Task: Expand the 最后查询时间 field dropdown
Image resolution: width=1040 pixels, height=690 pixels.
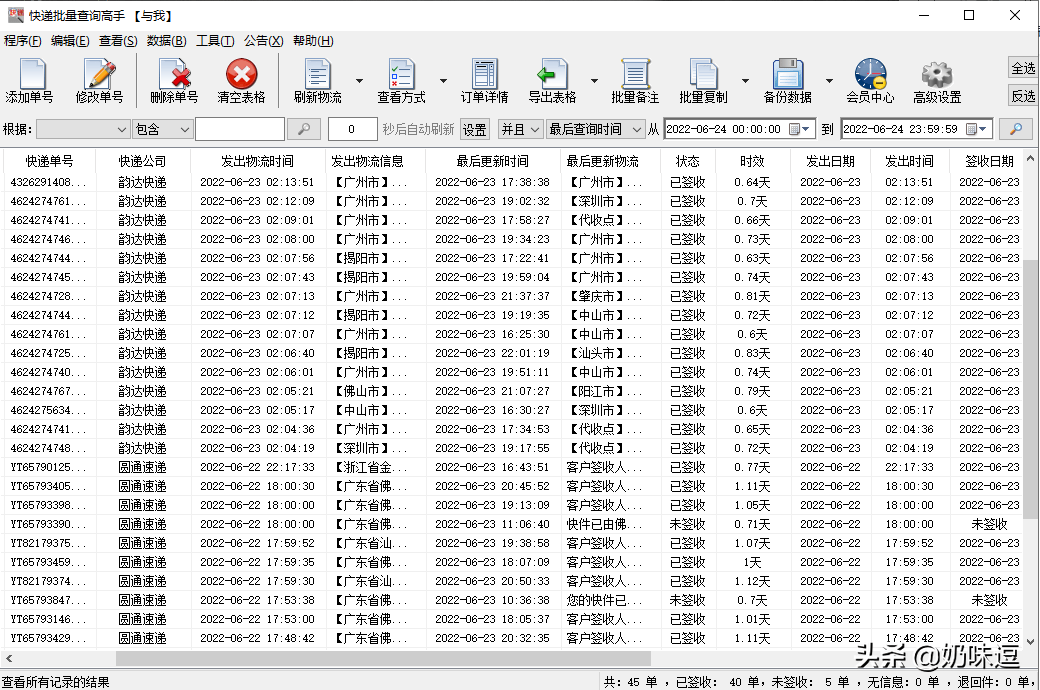Action: (x=596, y=129)
